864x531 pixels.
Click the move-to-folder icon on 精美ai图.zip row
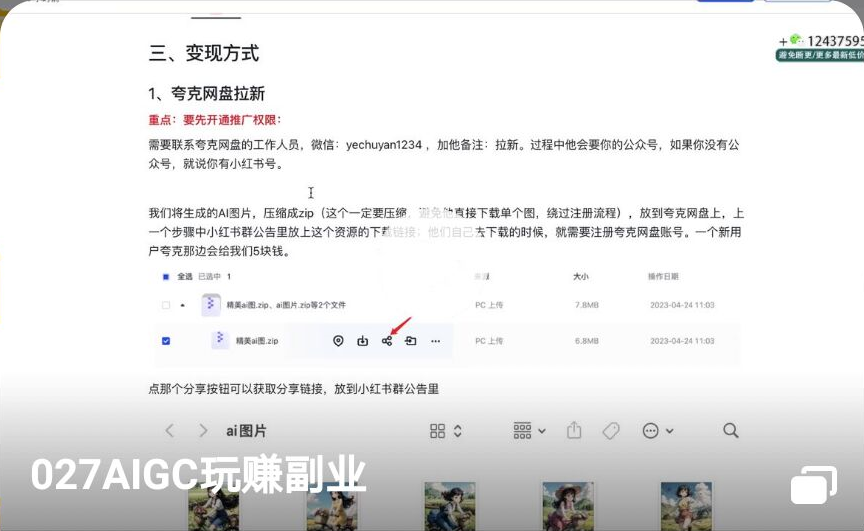coord(411,341)
